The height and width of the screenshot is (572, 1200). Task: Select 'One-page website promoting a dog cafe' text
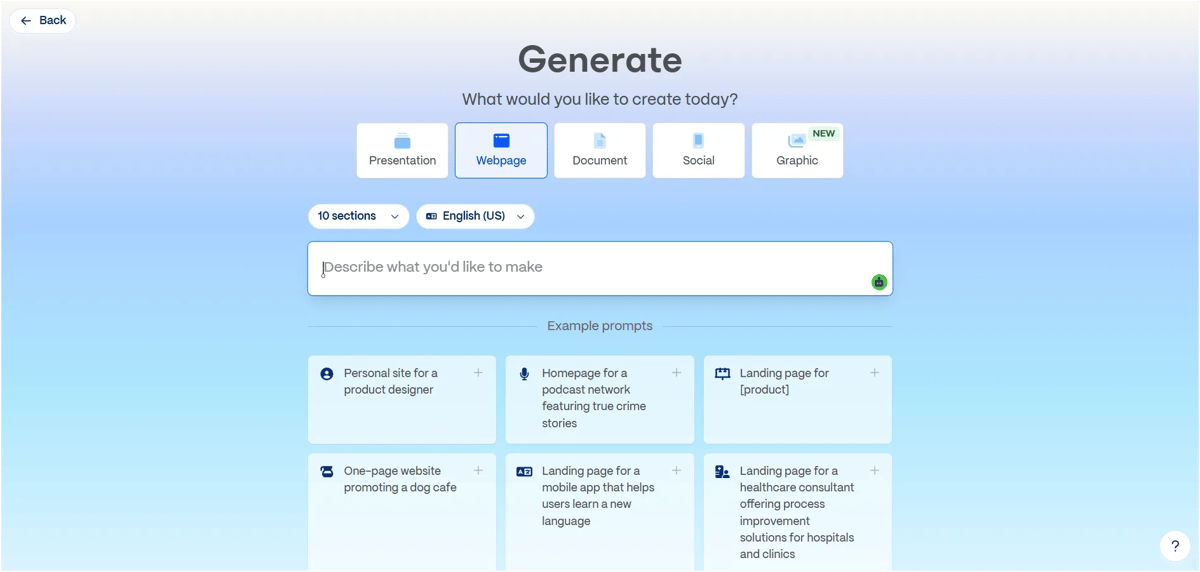400,480
